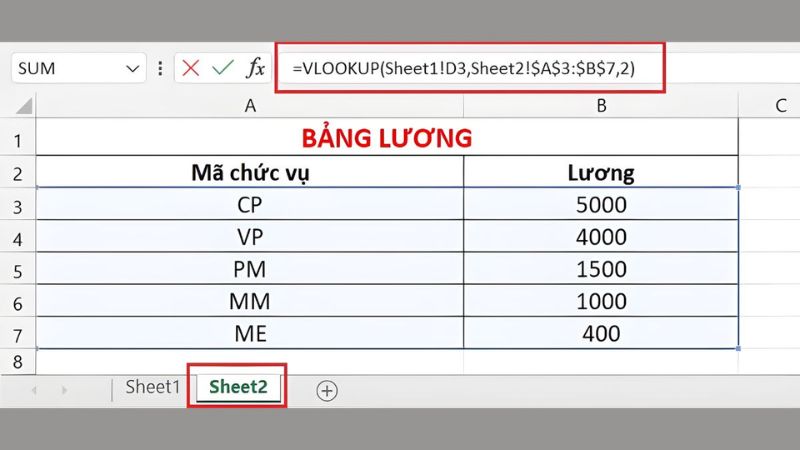
Task: Select column B header
Action: click(x=601, y=106)
